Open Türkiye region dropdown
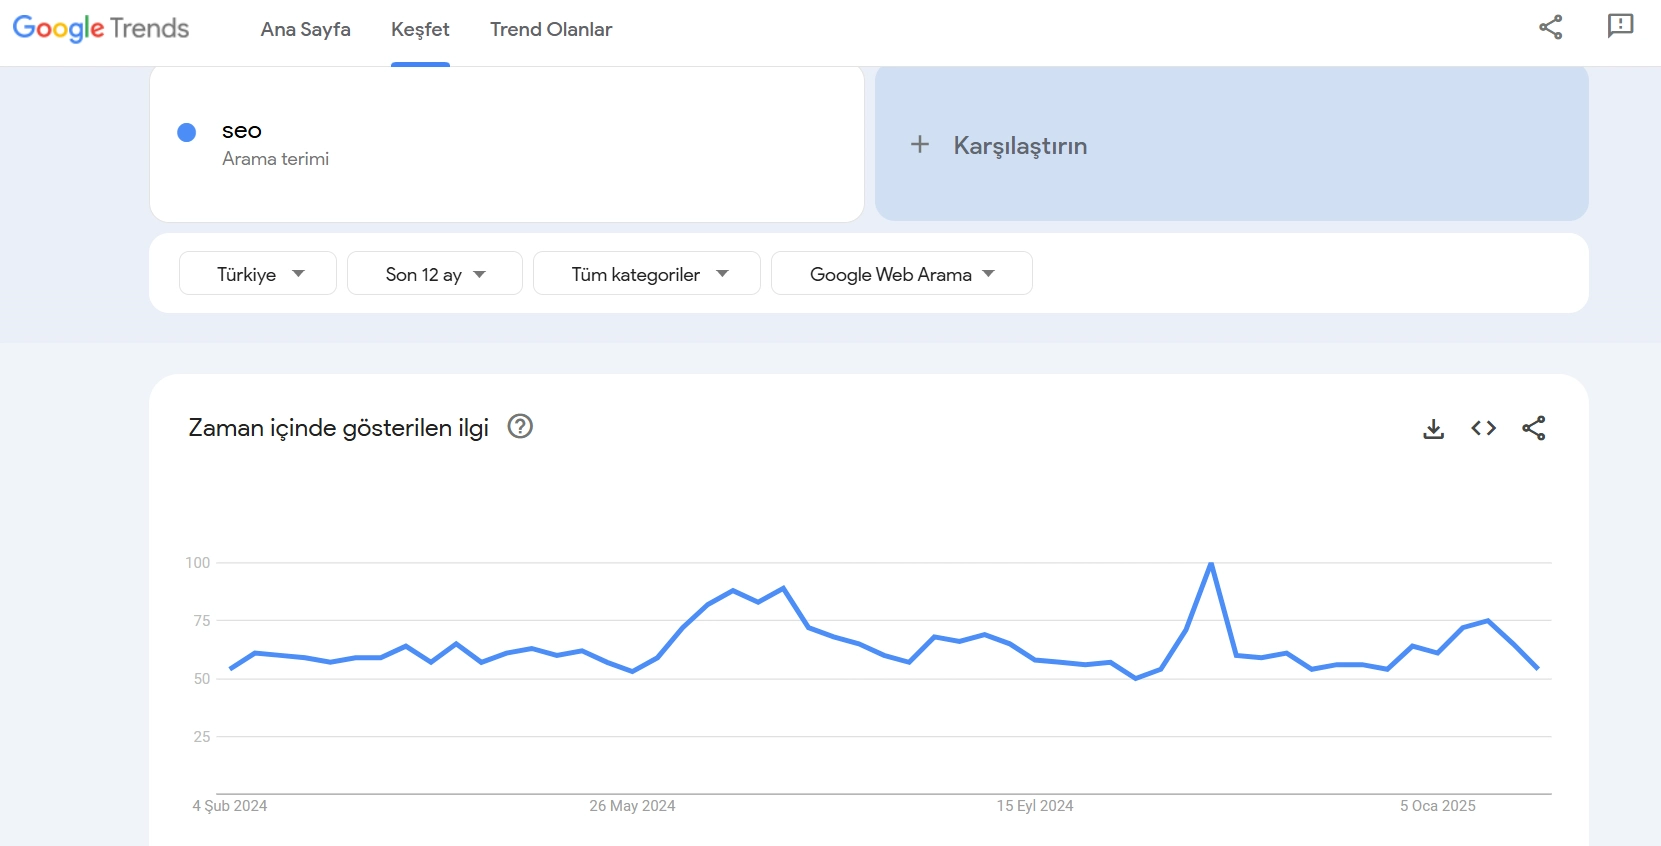The image size is (1661, 846). click(258, 273)
